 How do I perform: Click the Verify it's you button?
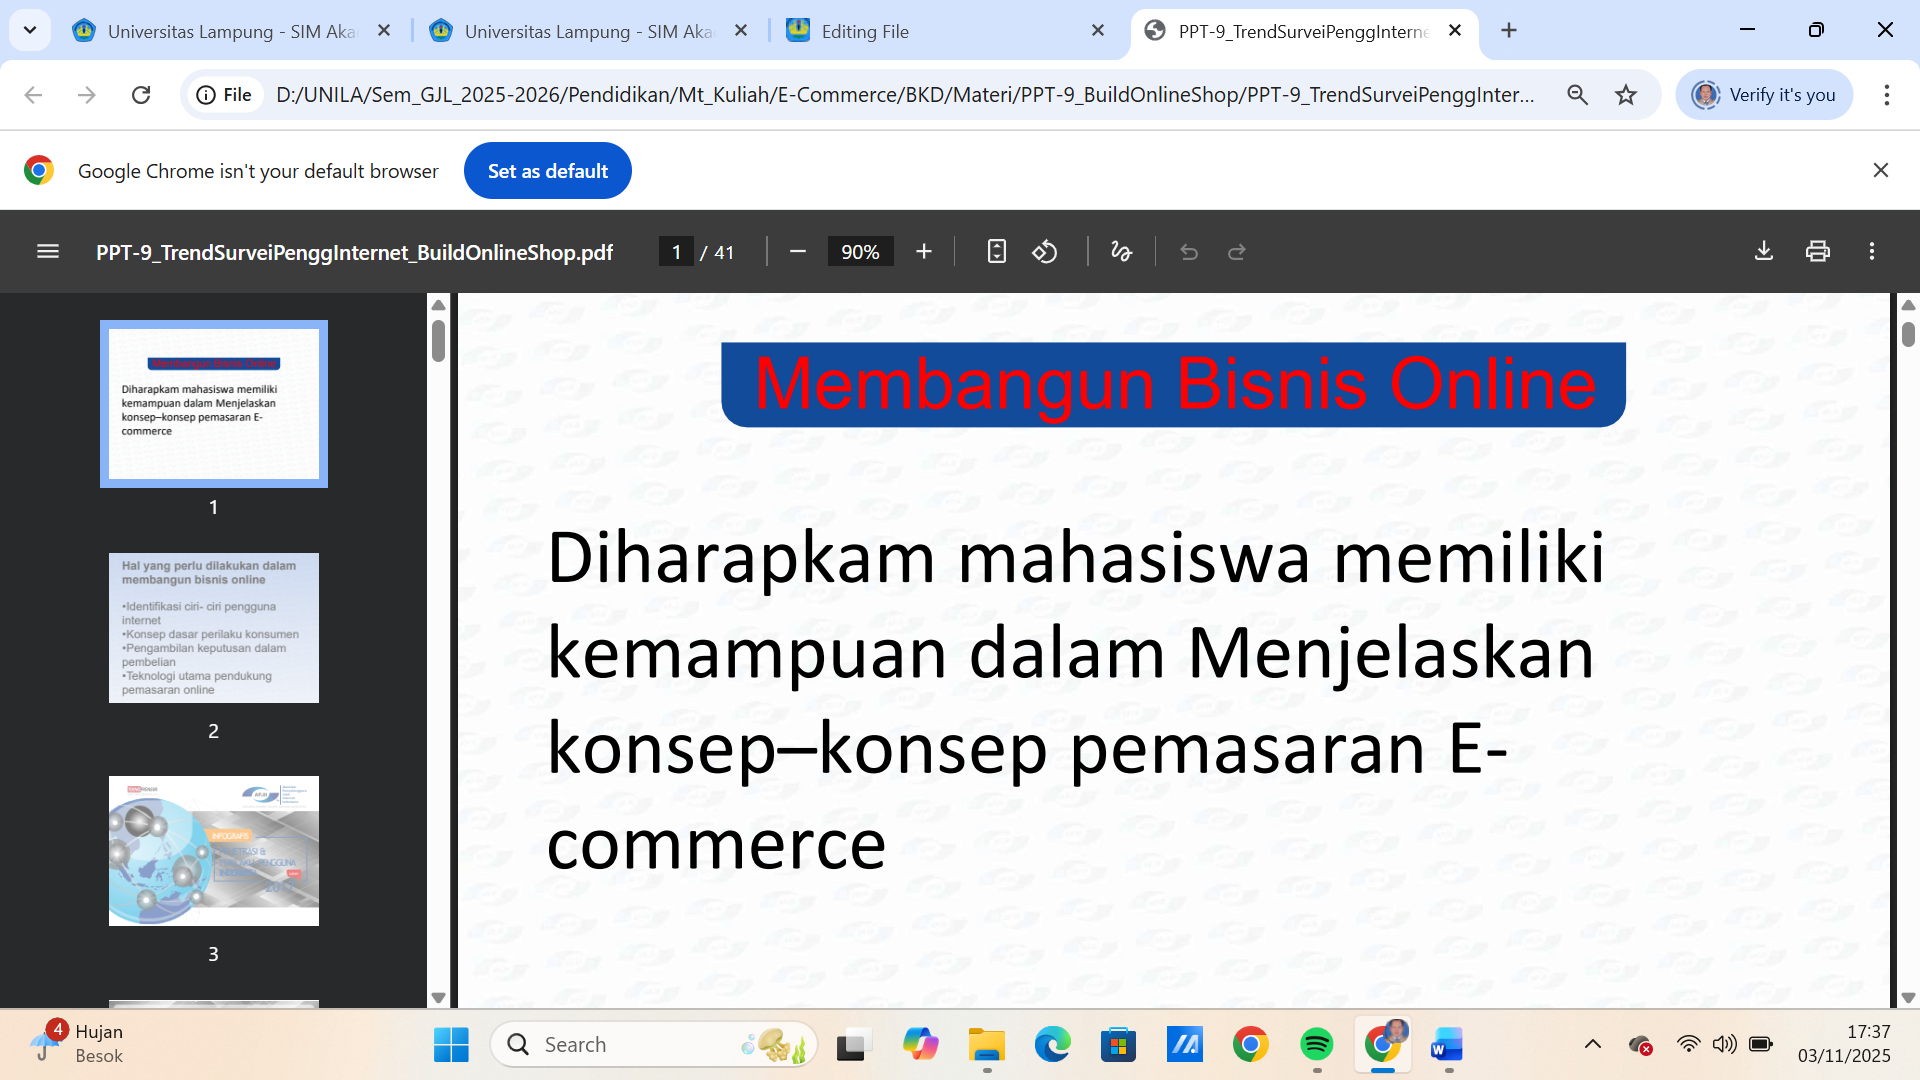1765,95
